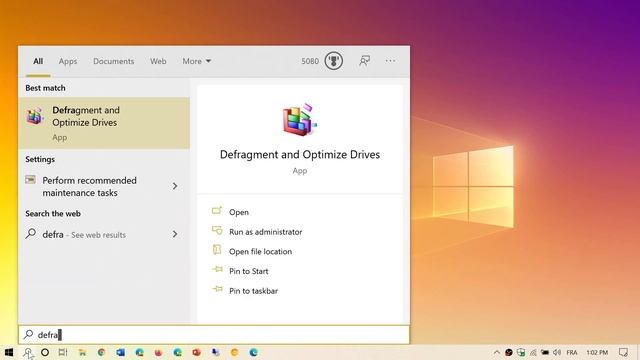Open defra See web results entry

pos(104,234)
